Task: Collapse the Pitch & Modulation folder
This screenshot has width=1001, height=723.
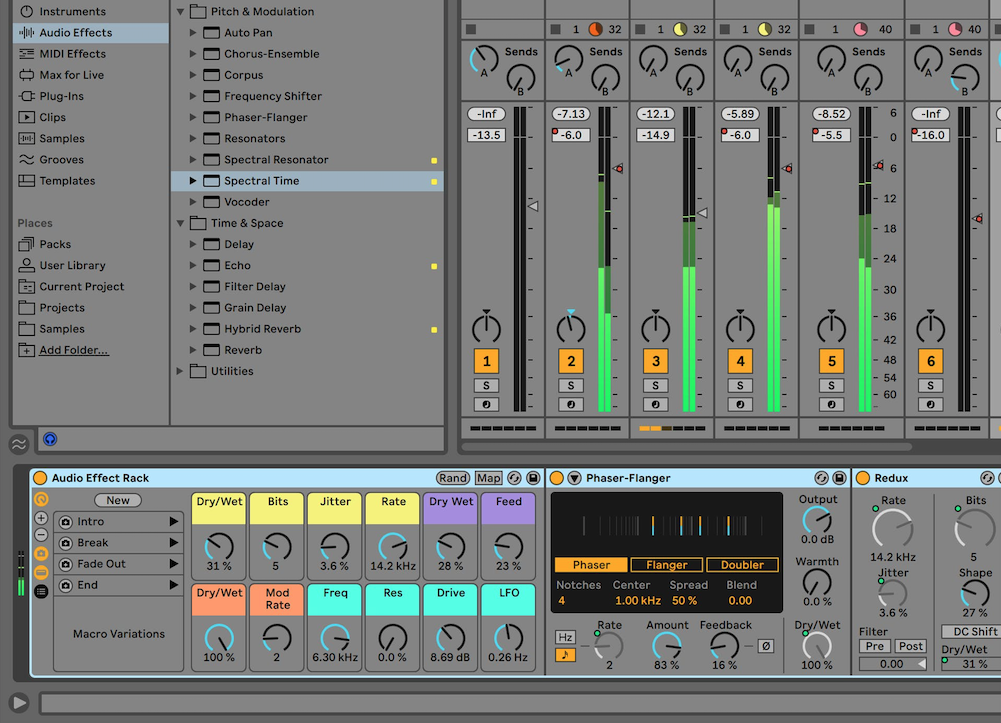Action: pos(181,12)
